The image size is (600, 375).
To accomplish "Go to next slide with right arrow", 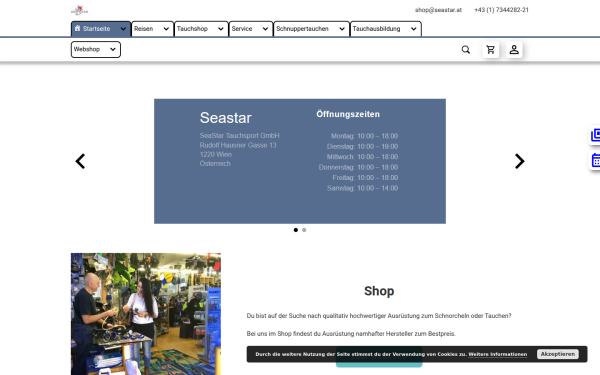I will [519, 161].
